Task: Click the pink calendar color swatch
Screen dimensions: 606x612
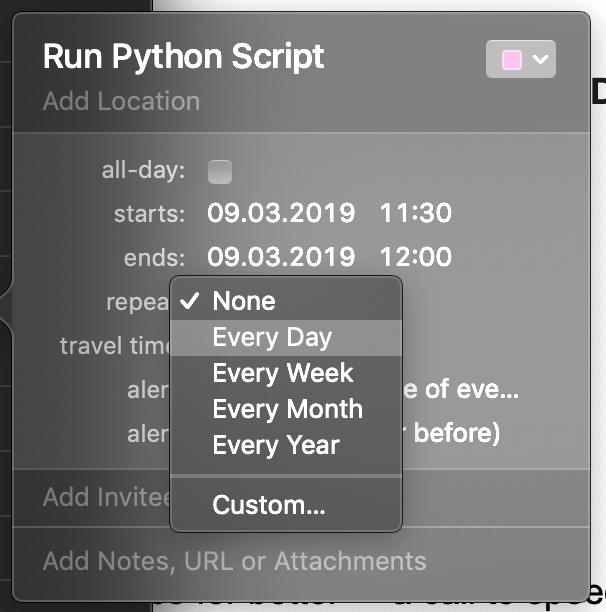Action: (x=512, y=60)
